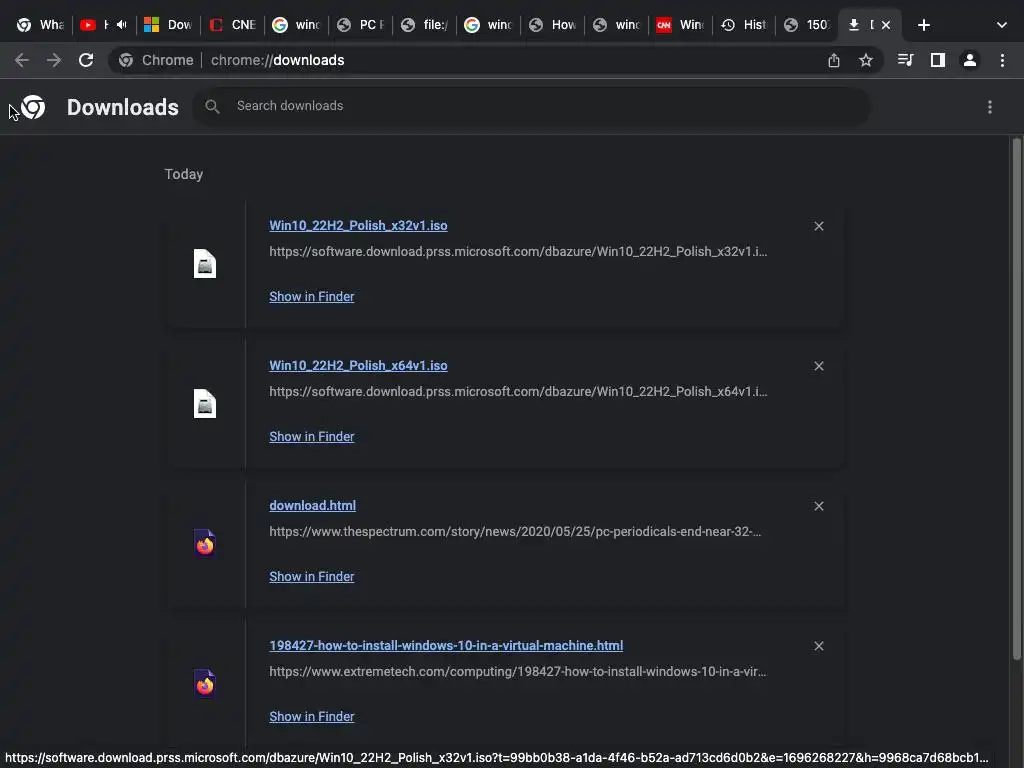Expand the tab search chevron
Viewport: 1024px width, 768px height.
[1002, 25]
